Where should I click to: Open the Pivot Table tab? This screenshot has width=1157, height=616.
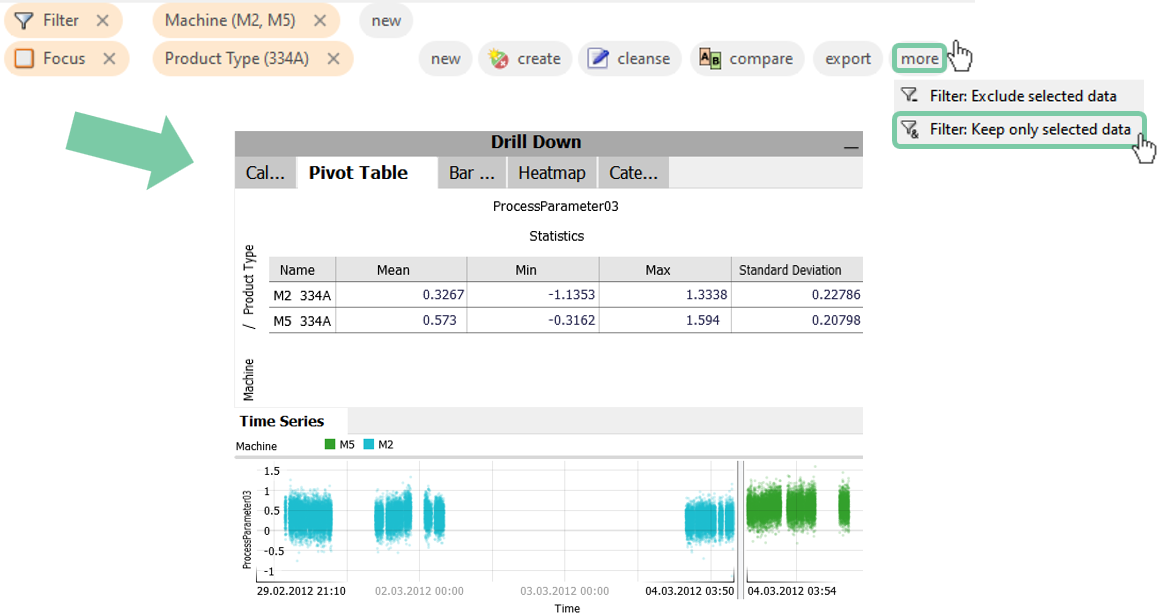pos(358,173)
